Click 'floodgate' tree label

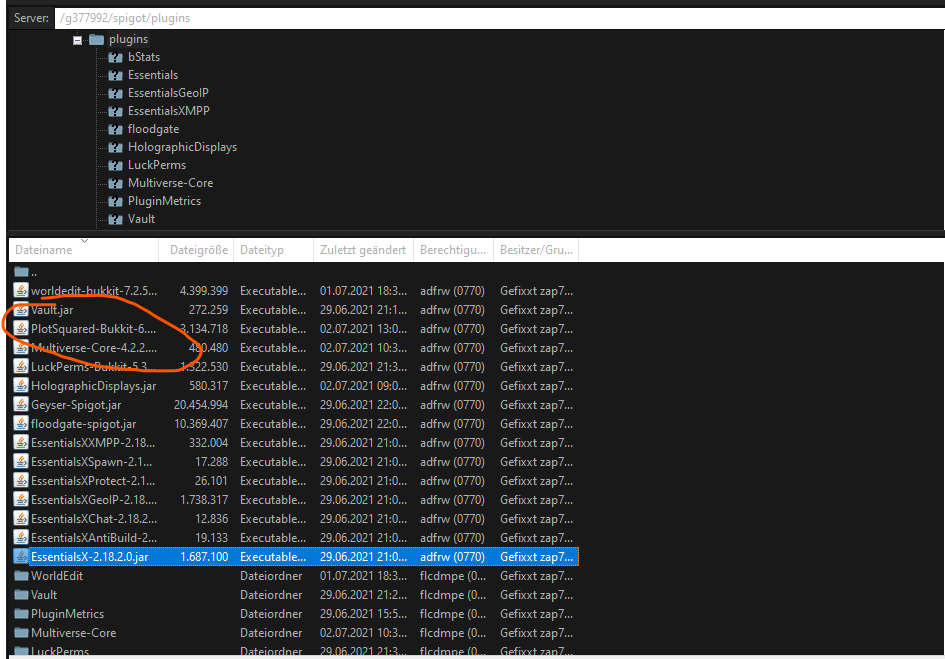tap(153, 129)
